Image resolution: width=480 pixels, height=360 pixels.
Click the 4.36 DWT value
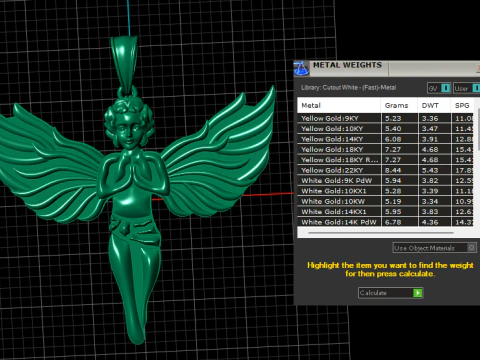(x=430, y=222)
